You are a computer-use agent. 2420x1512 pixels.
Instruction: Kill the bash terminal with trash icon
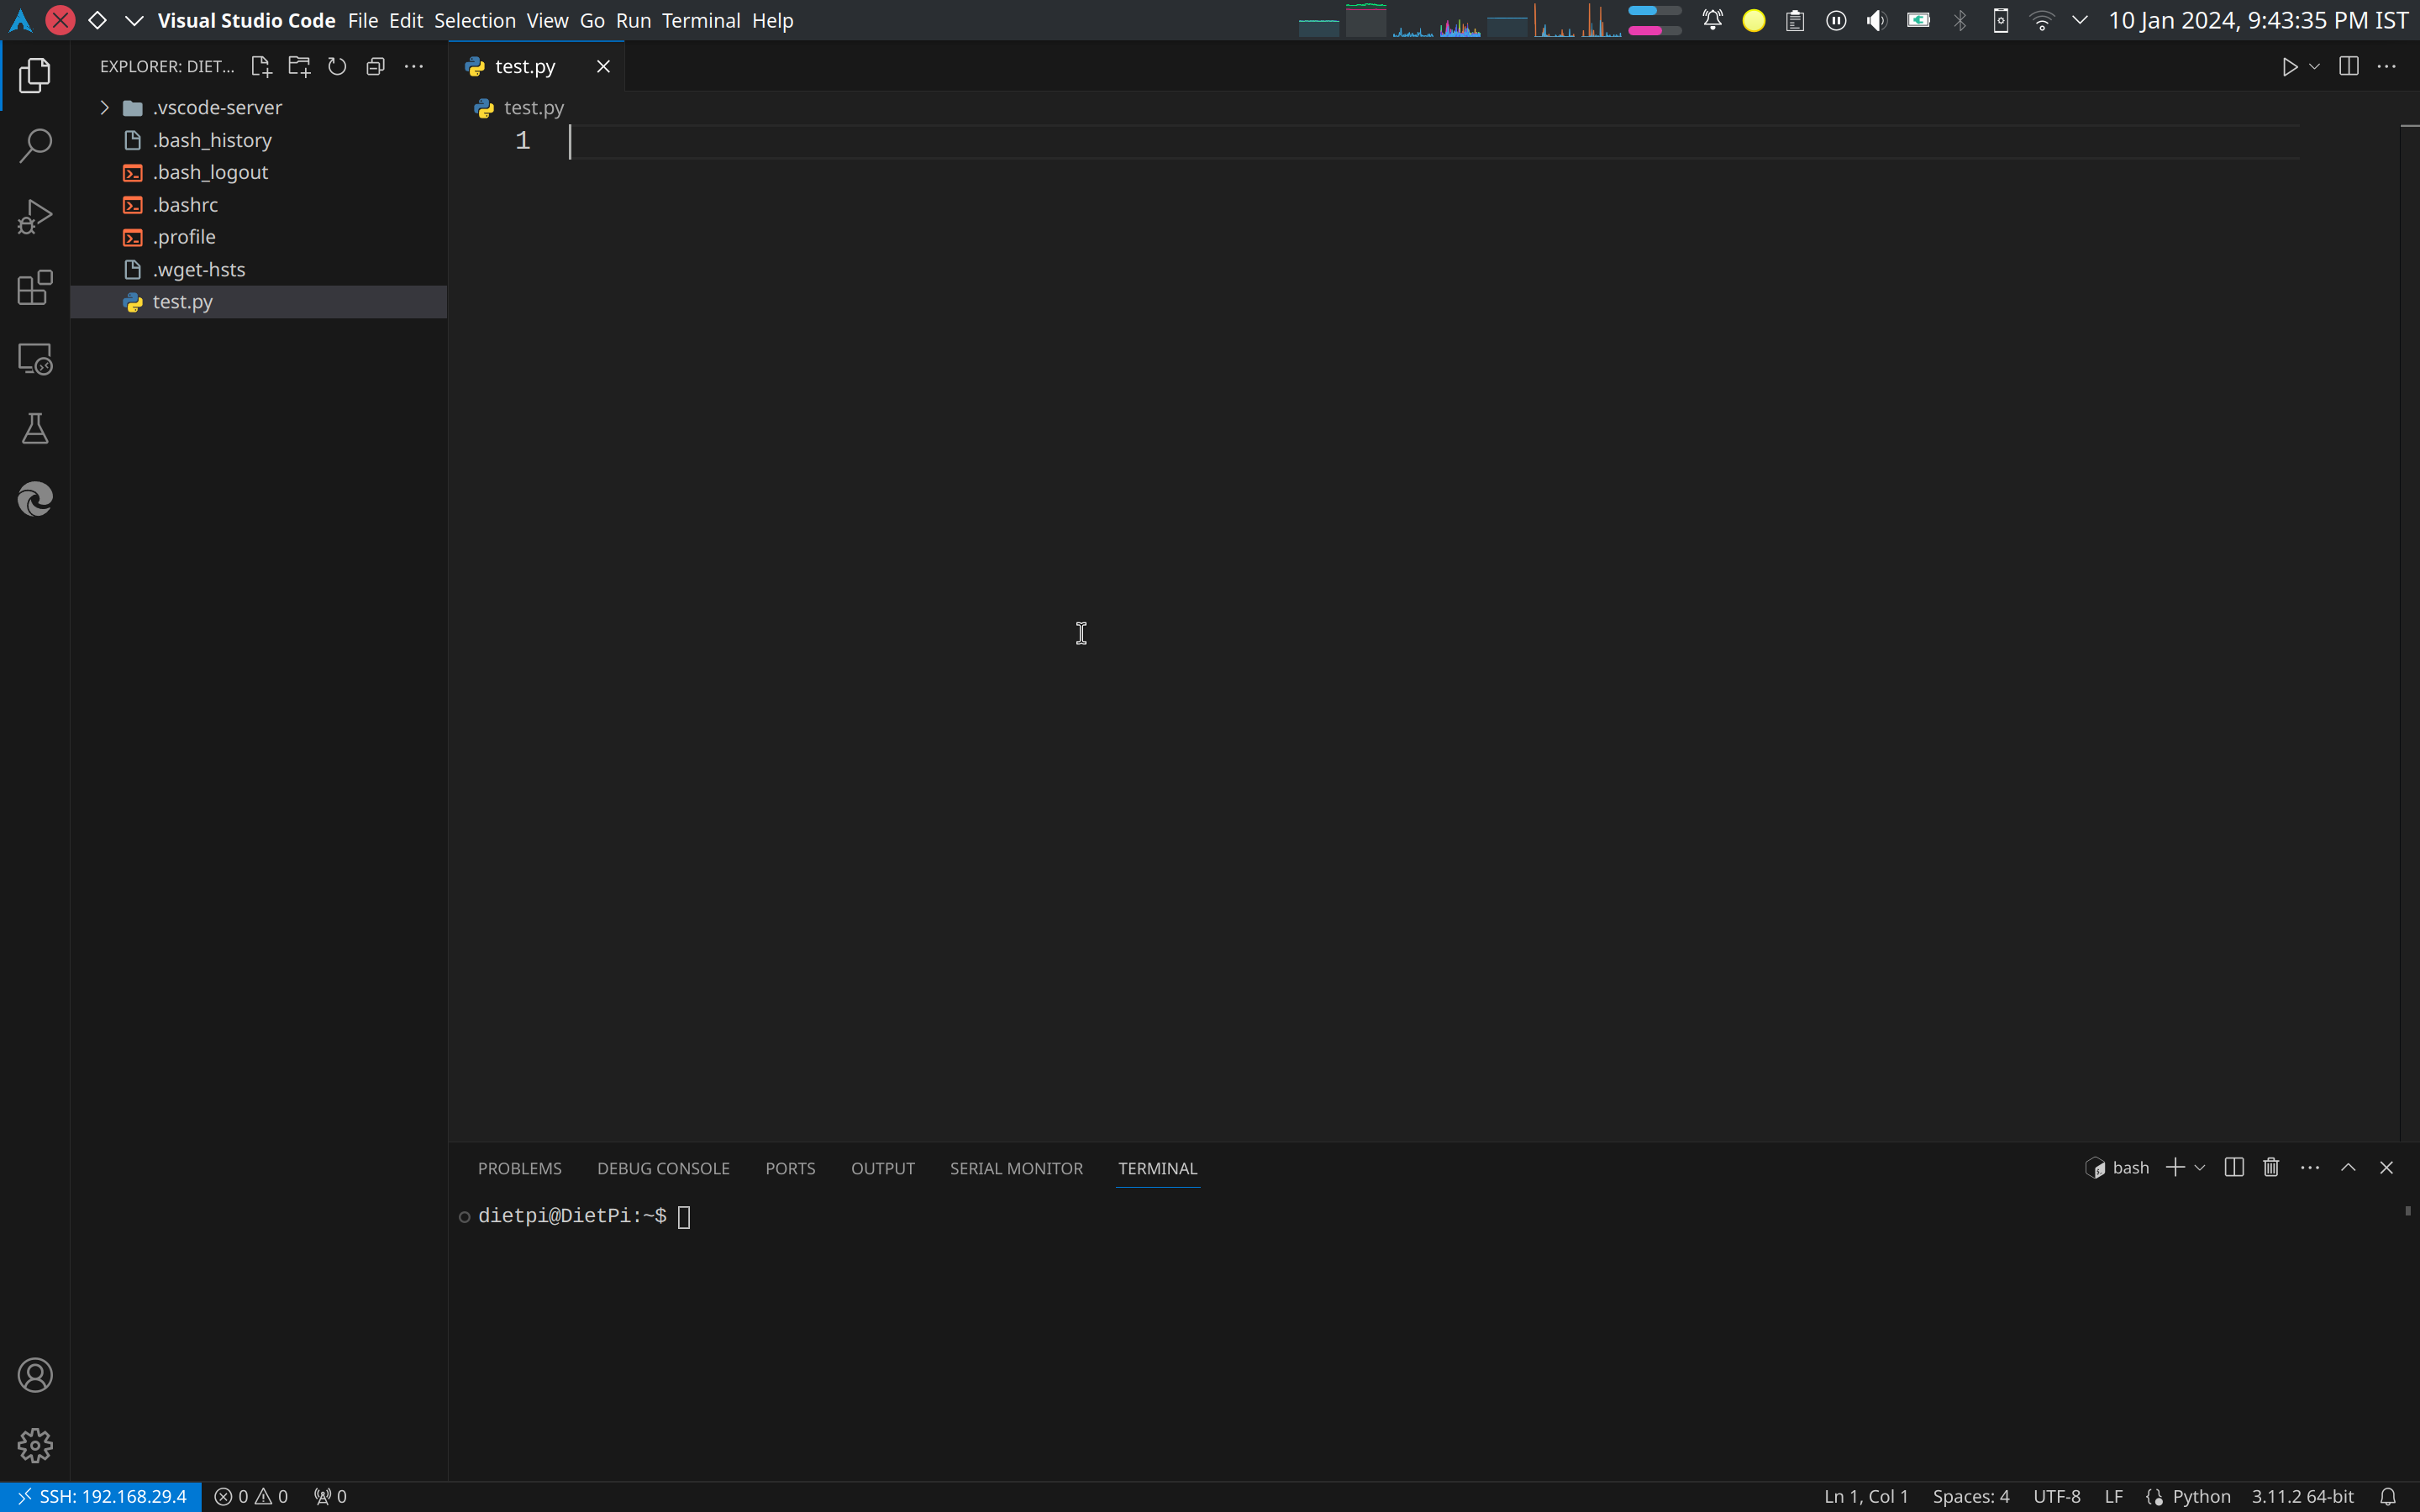tap(2271, 1168)
